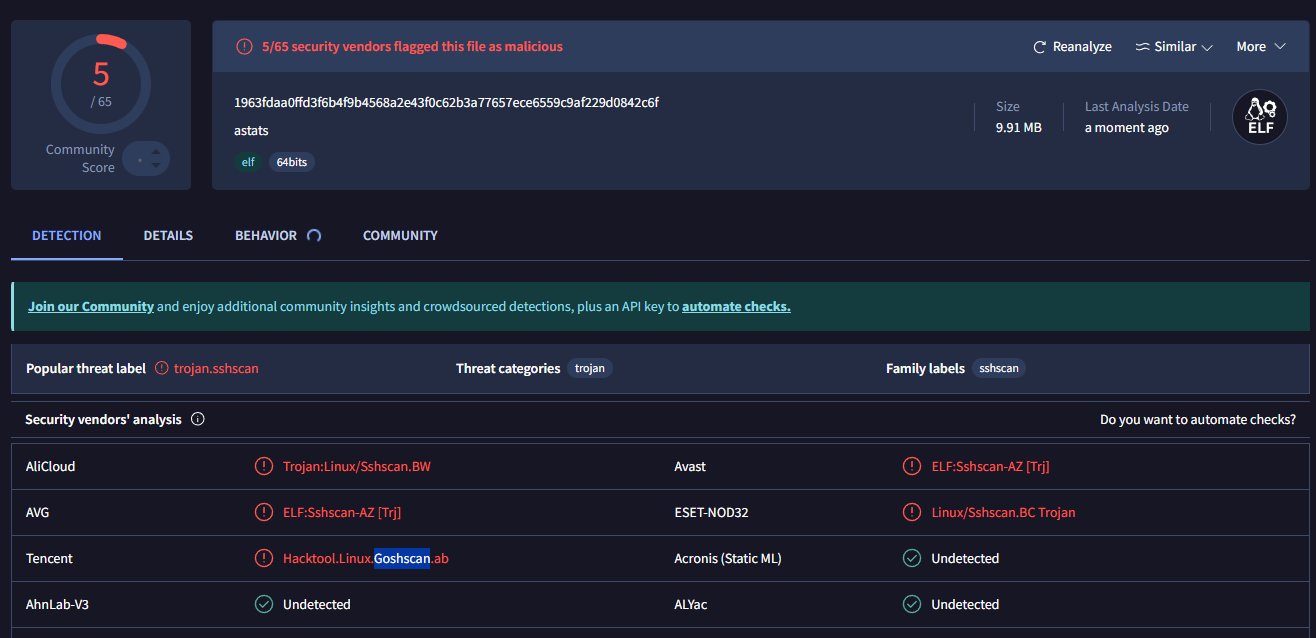Screen dimensions: 1316x638
Task: Click the Similar waves icon
Action: tap(1143, 47)
